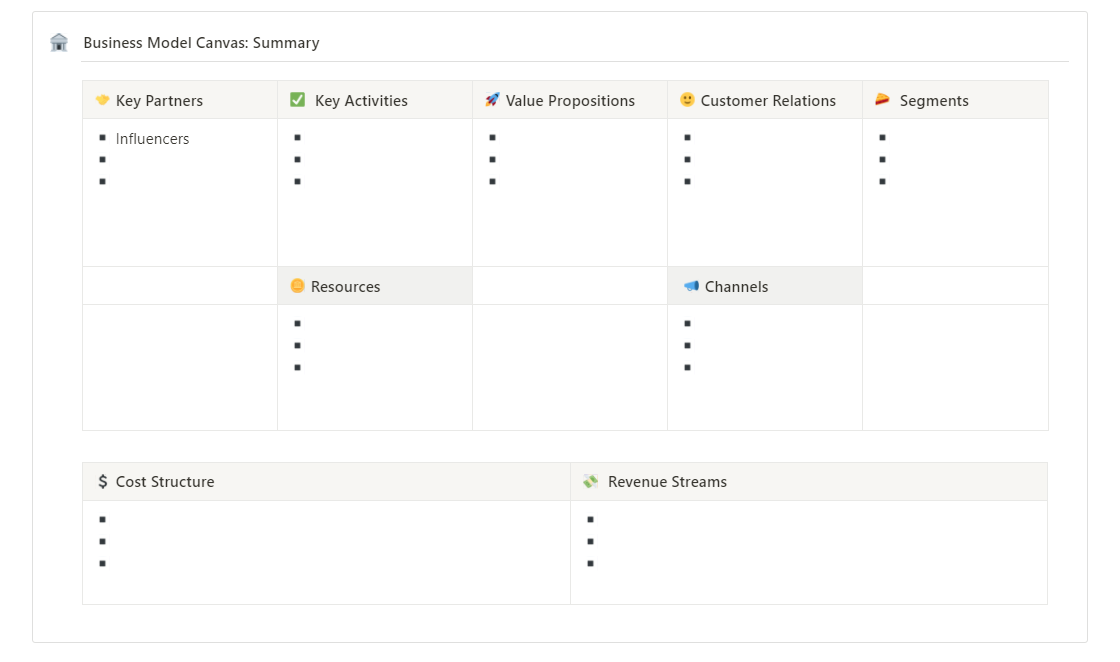Select the first bullet under Revenue Streams

[x=590, y=518]
